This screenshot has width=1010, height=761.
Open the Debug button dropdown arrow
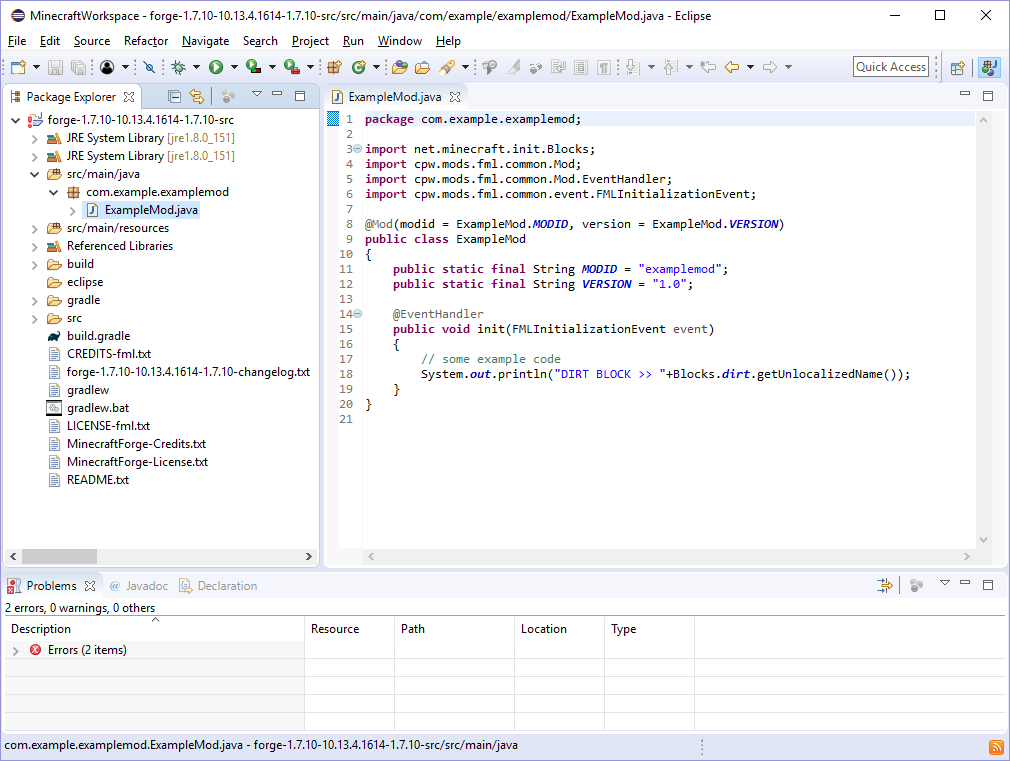[x=196, y=67]
